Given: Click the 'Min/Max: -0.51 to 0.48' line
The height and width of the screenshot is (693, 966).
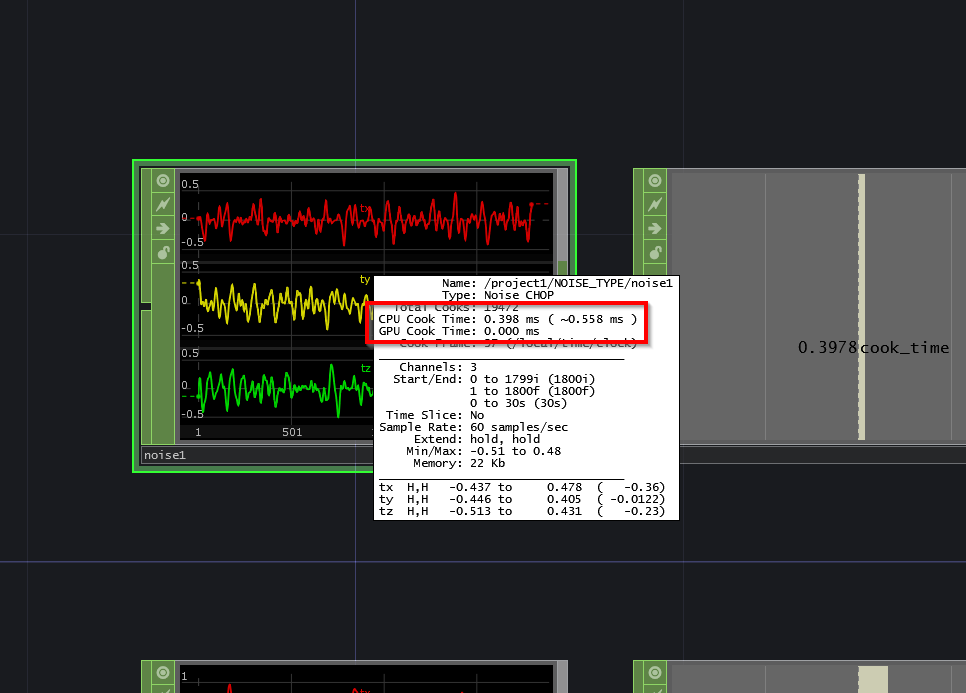Looking at the screenshot, I should click(x=483, y=451).
